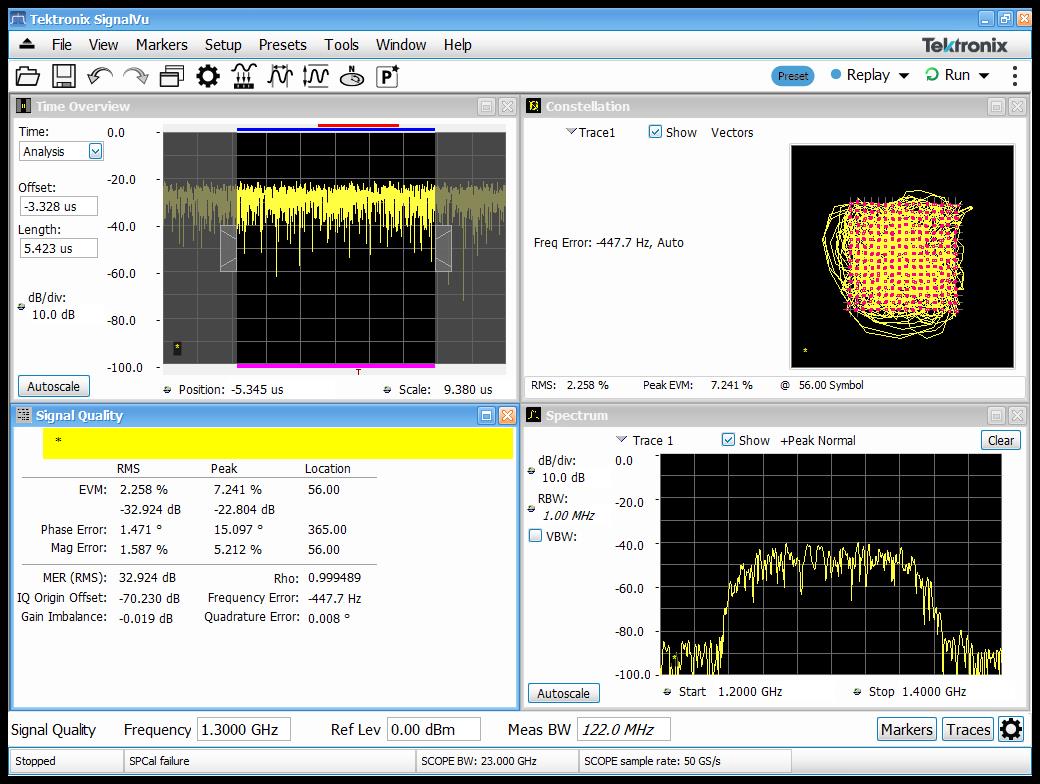Click the Run button
Screen dimensions: 1040x784
coord(948,75)
